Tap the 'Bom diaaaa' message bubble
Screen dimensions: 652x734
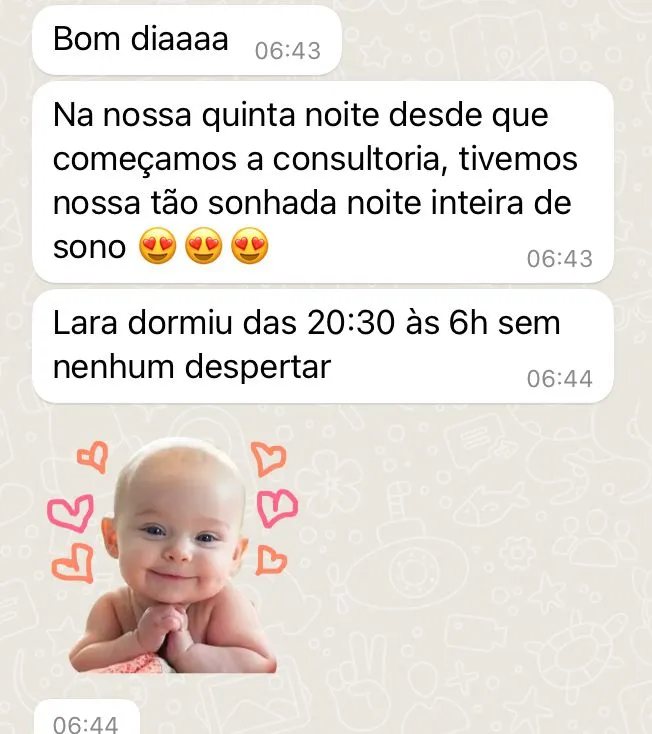(187, 40)
